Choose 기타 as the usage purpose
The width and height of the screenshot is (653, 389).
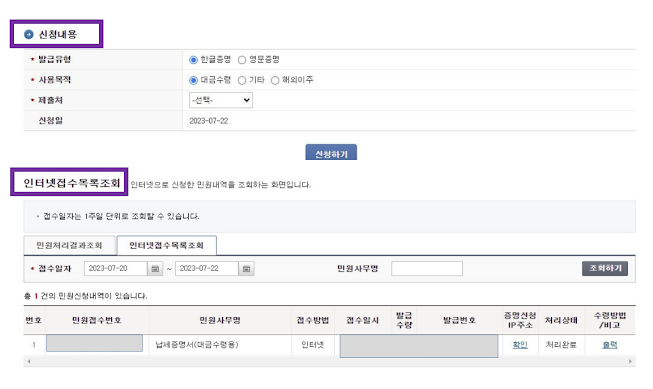click(x=242, y=80)
